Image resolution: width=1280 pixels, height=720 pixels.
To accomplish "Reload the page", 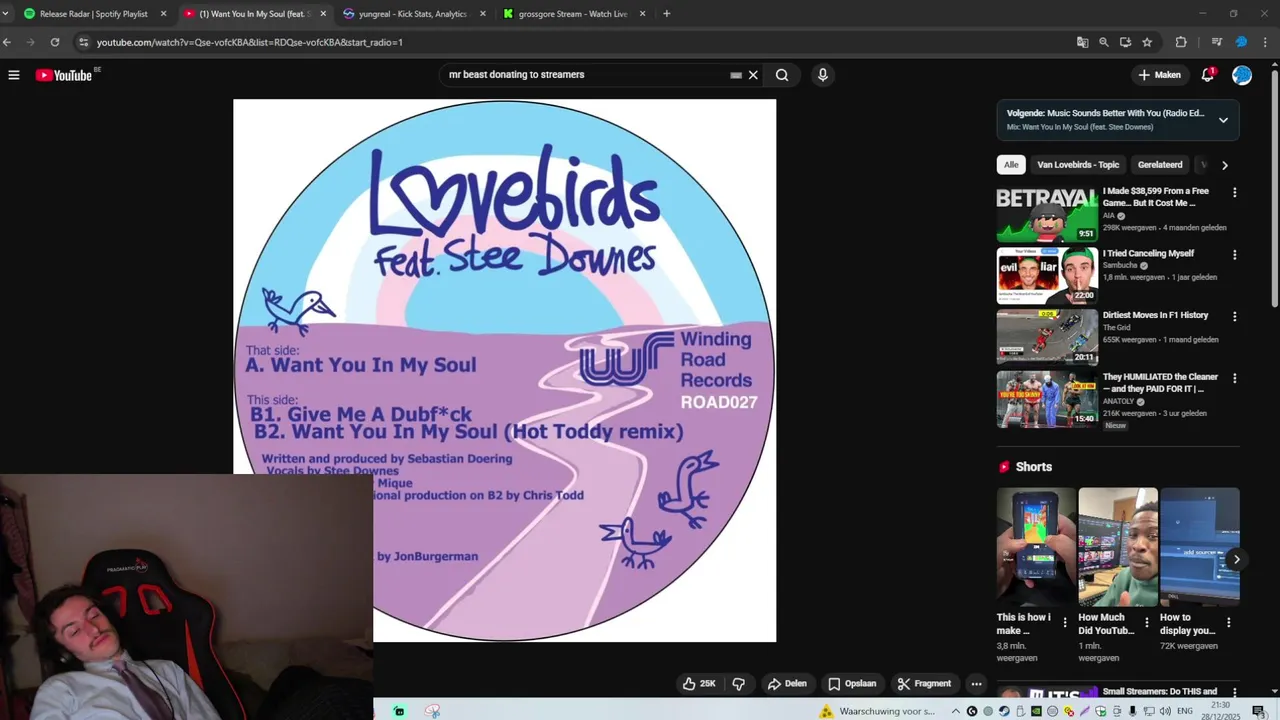I will (x=55, y=42).
